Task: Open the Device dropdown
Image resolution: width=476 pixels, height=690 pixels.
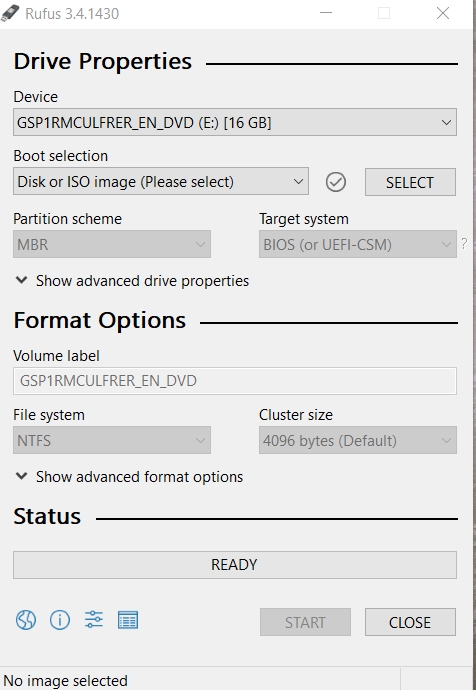Action: pos(234,122)
